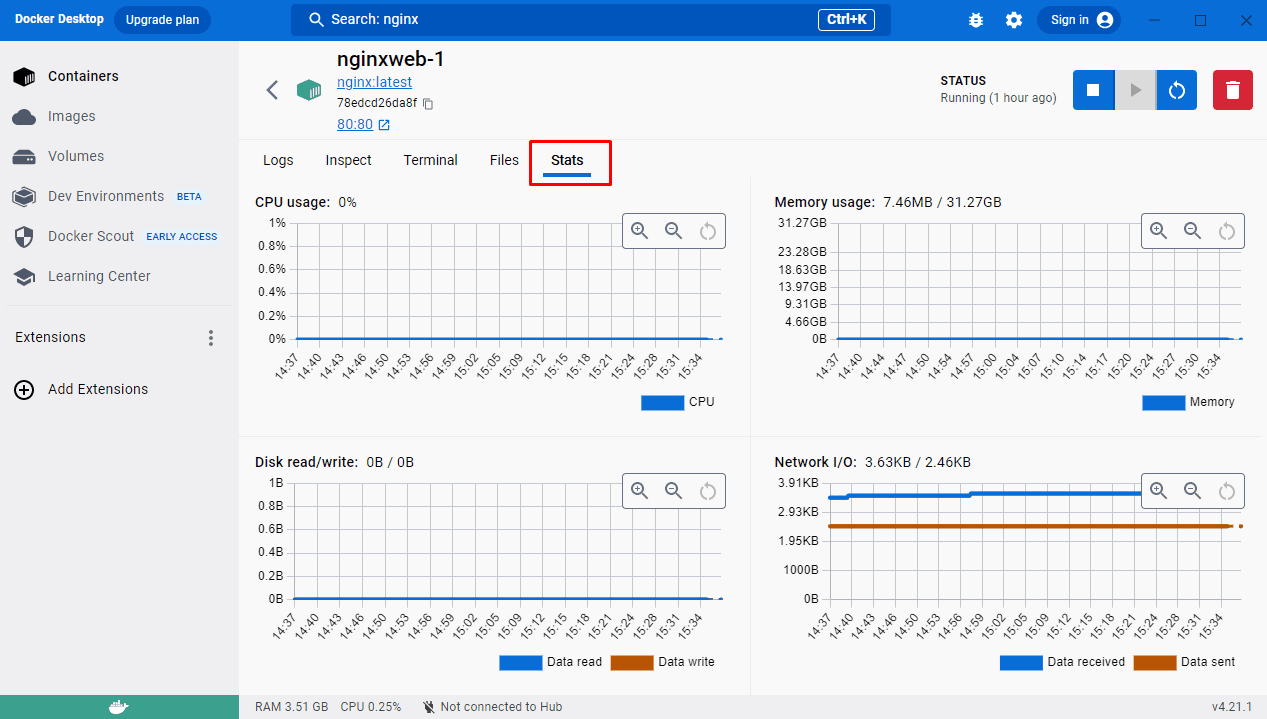This screenshot has width=1267, height=719.
Task: Click the Dev Environments BETA badge
Action: point(189,197)
